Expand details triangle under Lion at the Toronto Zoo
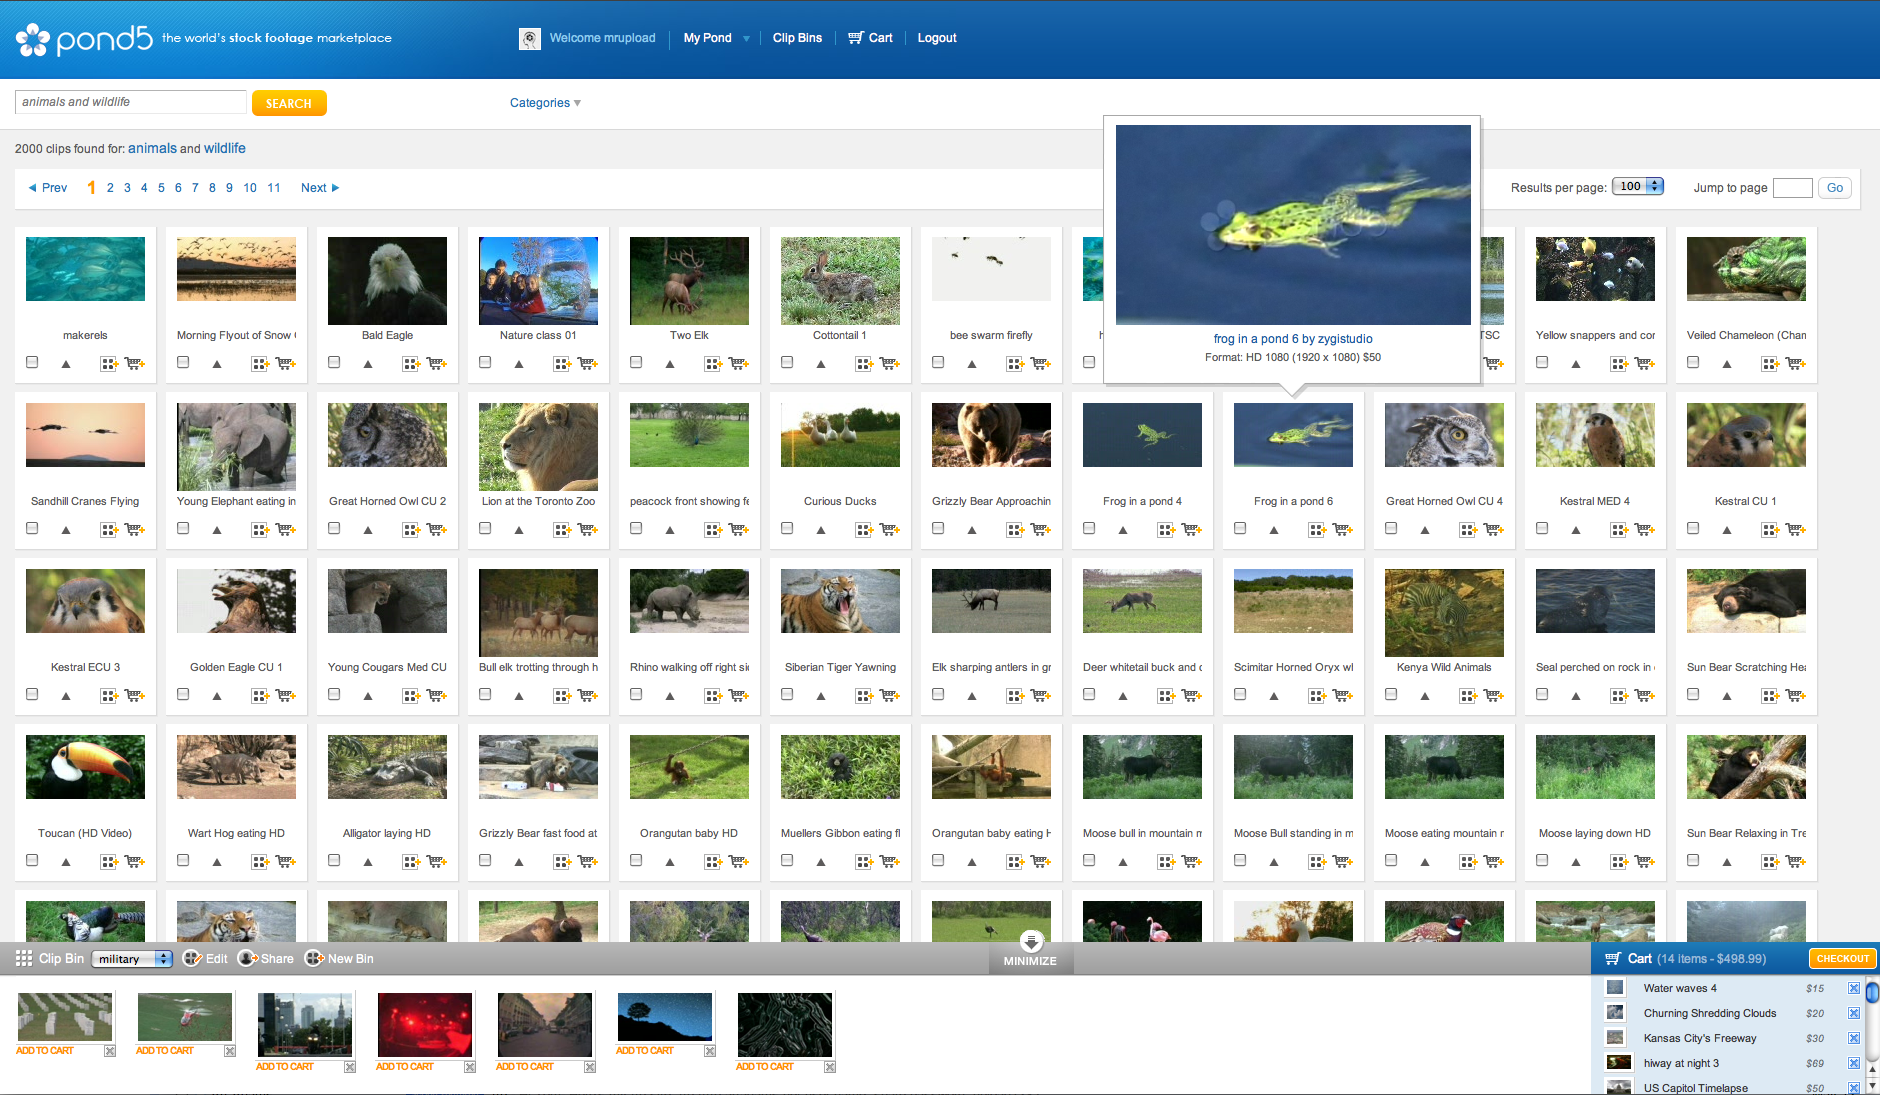The image size is (1880, 1095). click(519, 530)
